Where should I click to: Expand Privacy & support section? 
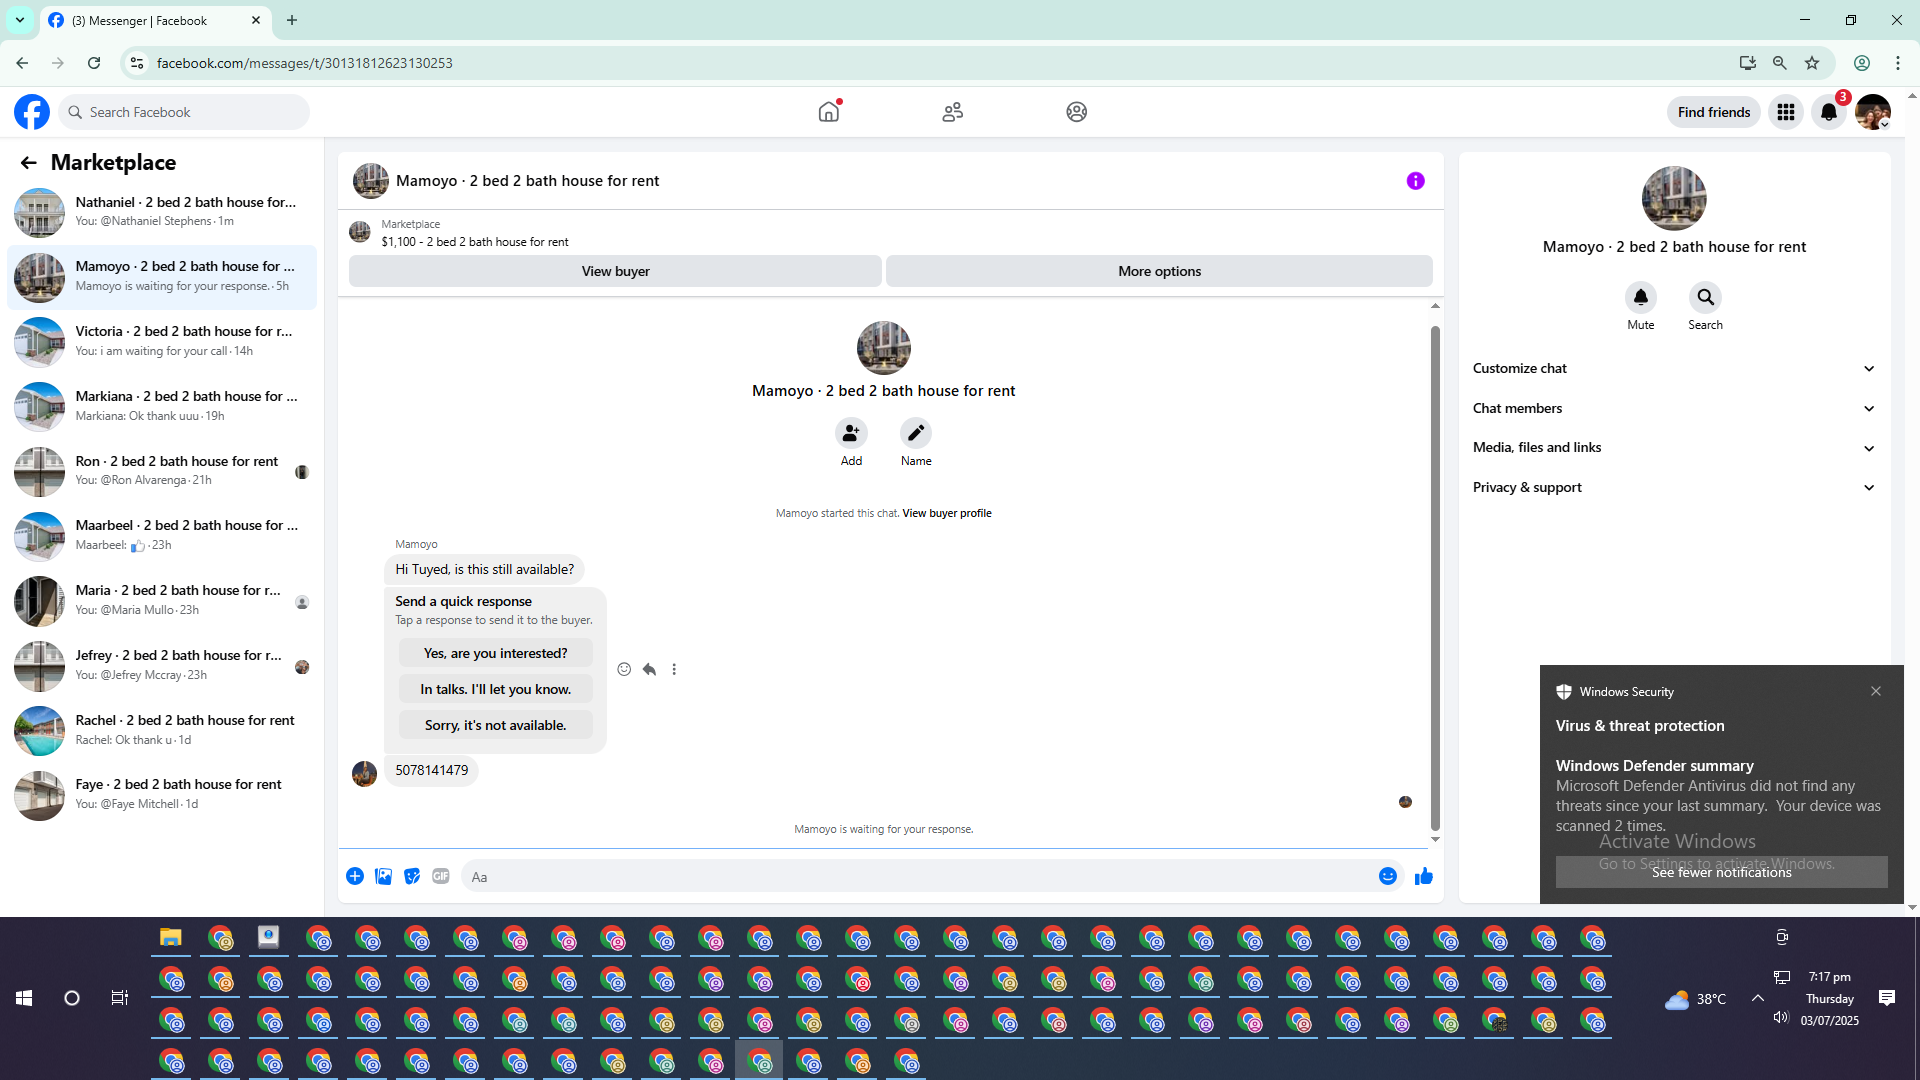click(x=1673, y=488)
